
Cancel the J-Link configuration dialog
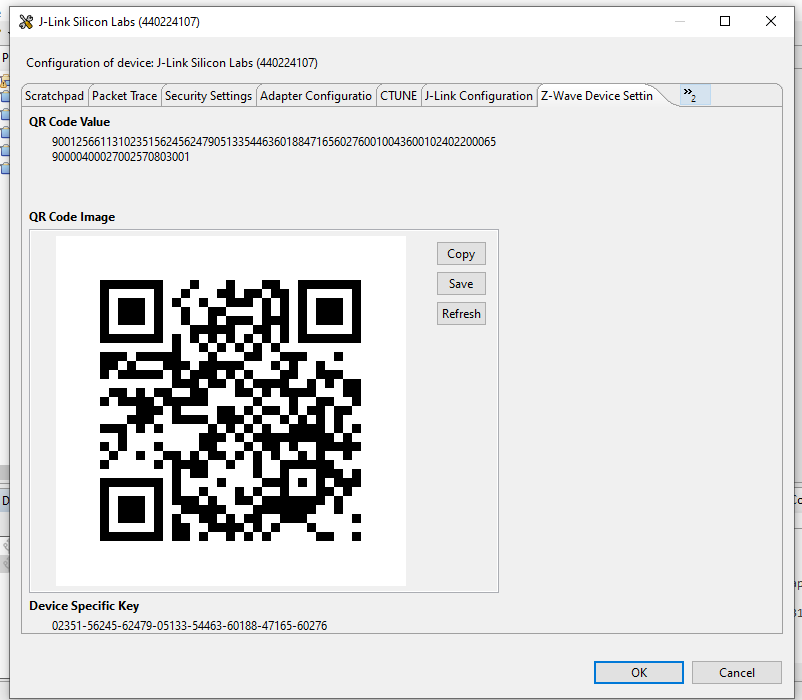[736, 672]
